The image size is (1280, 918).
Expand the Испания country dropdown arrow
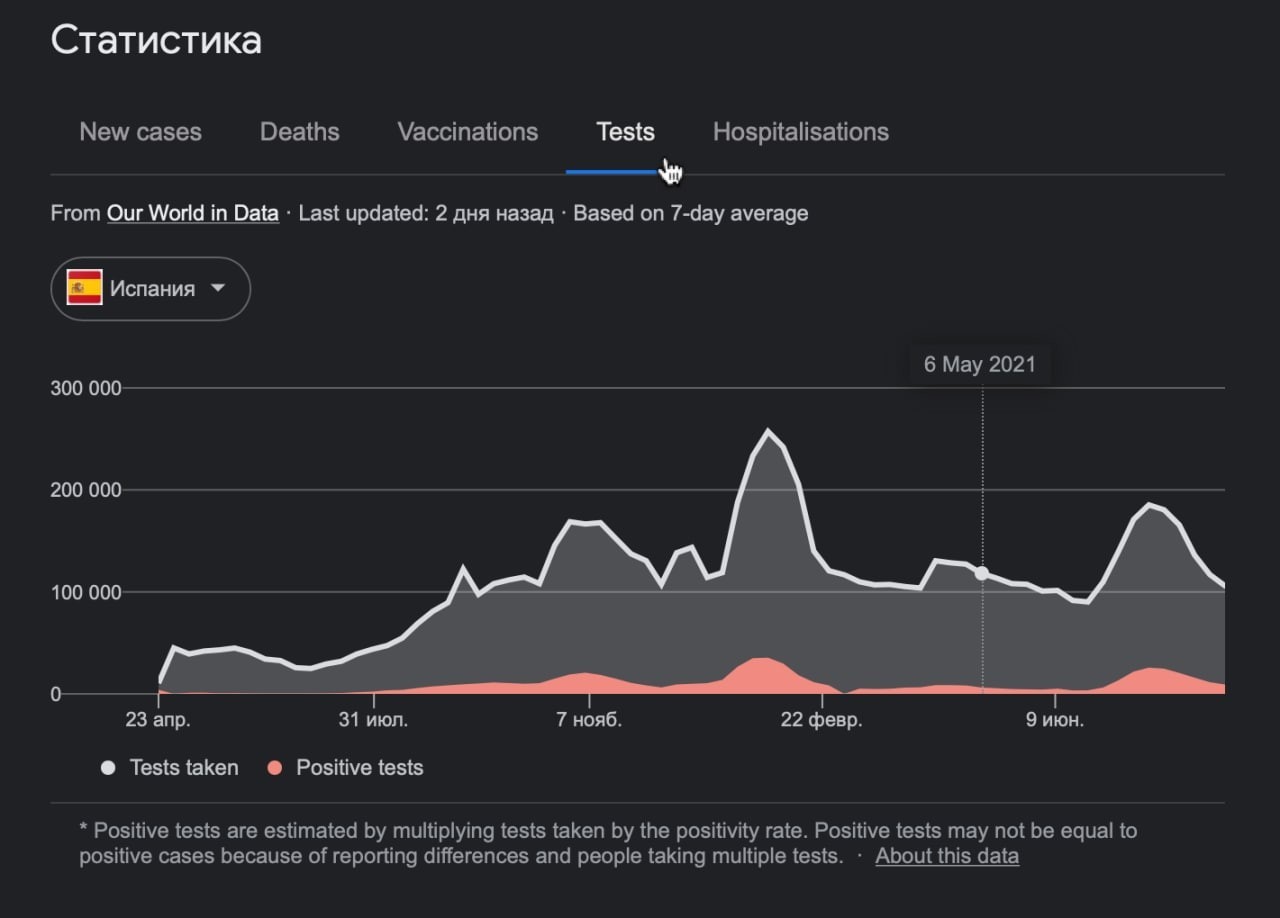(217, 288)
